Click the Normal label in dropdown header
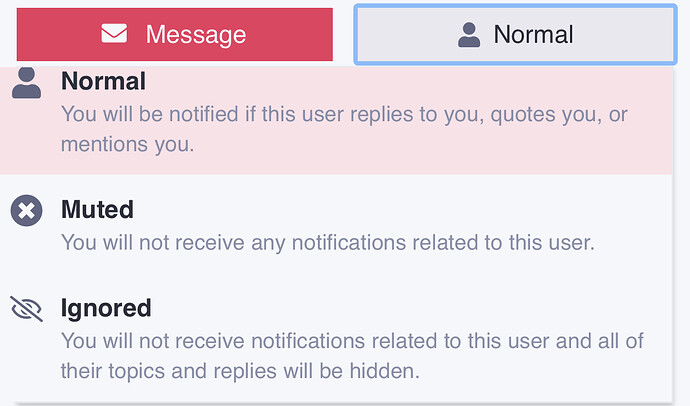The height and width of the screenshot is (406, 690). (x=533, y=34)
